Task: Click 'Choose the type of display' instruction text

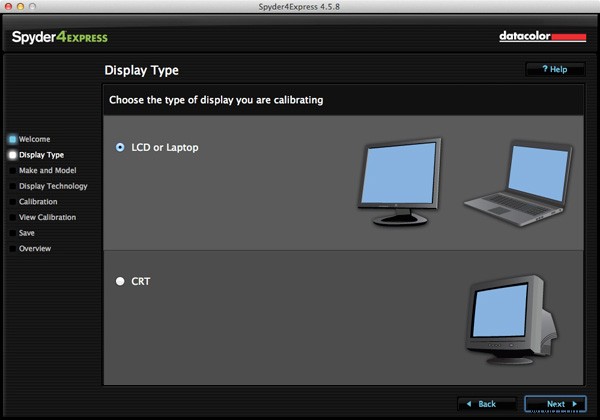Action: [216, 100]
